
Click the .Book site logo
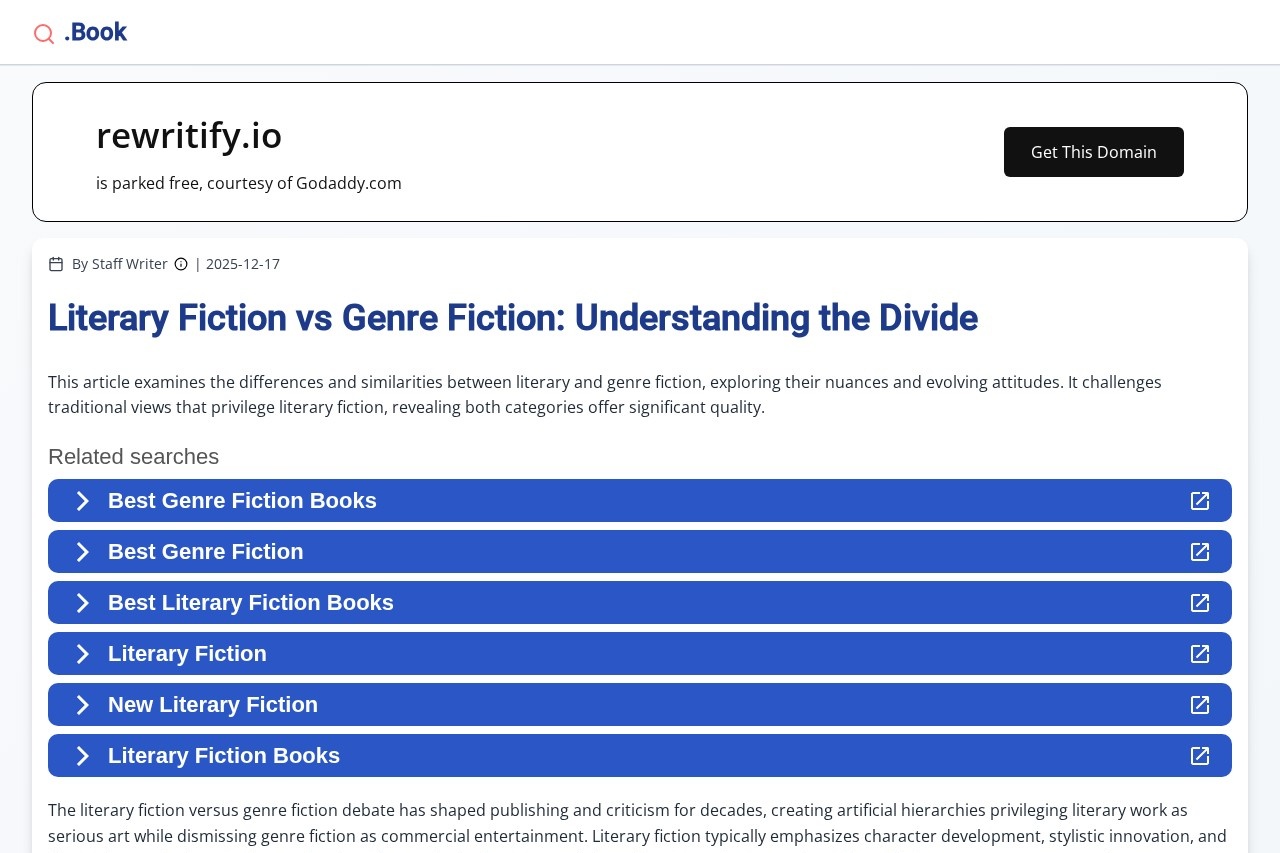(x=95, y=32)
